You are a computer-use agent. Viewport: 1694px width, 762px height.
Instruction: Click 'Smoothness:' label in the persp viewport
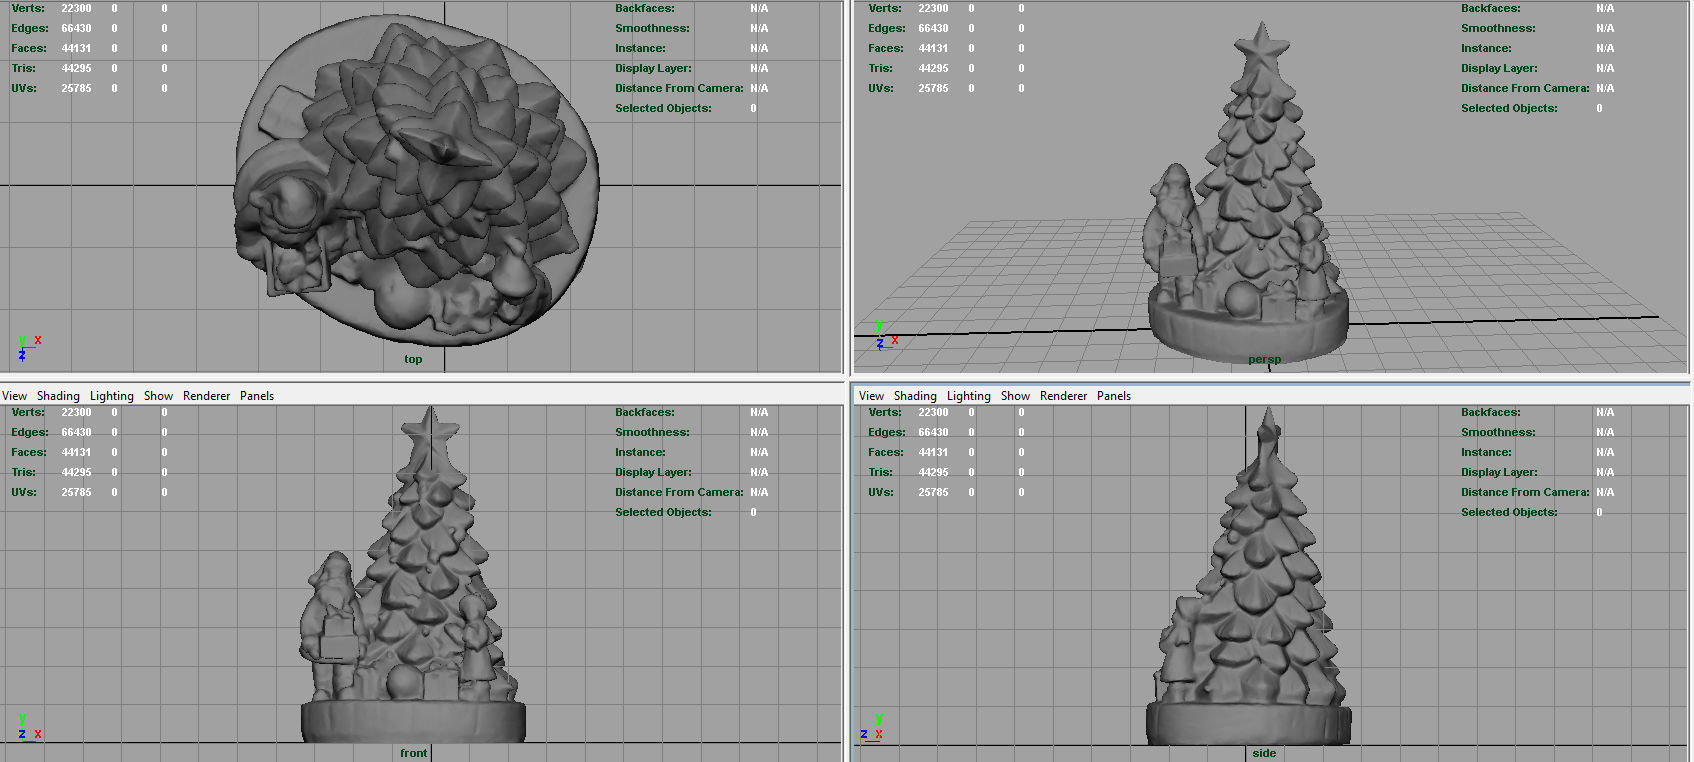1498,28
